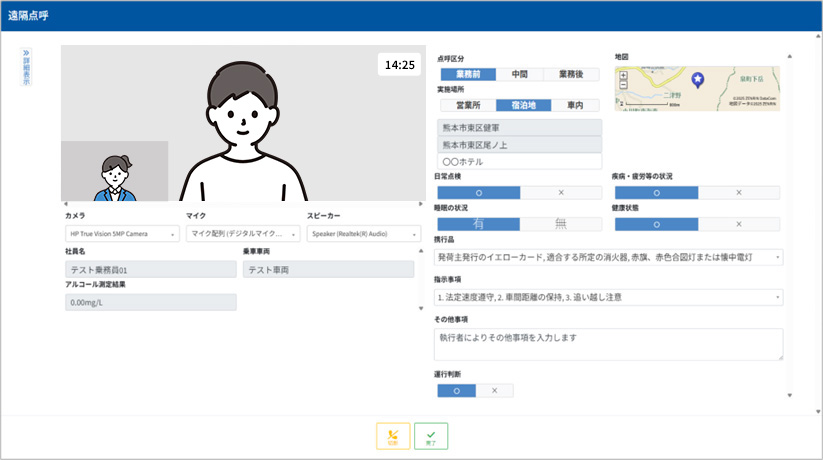Image resolution: width=823 pixels, height=460 pixels.
Task: Click the 遠隔点呼 title text
Action: coord(28,16)
